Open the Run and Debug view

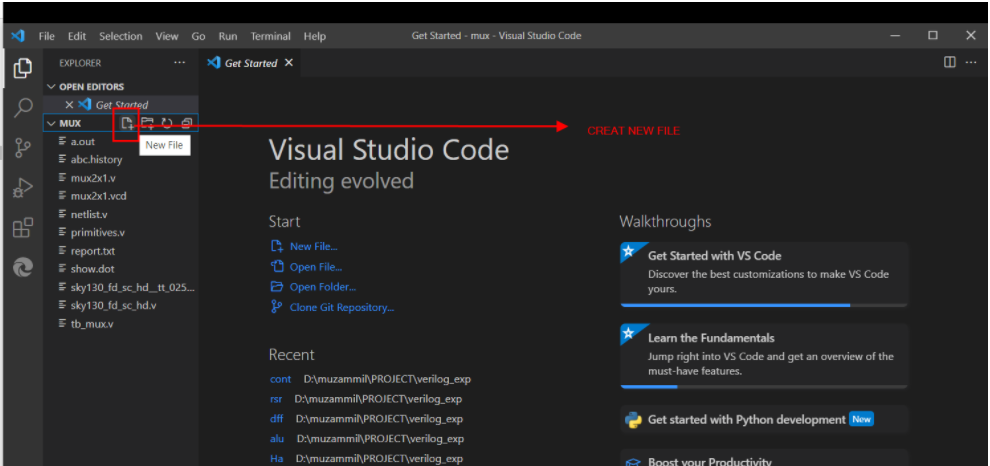coord(23,188)
